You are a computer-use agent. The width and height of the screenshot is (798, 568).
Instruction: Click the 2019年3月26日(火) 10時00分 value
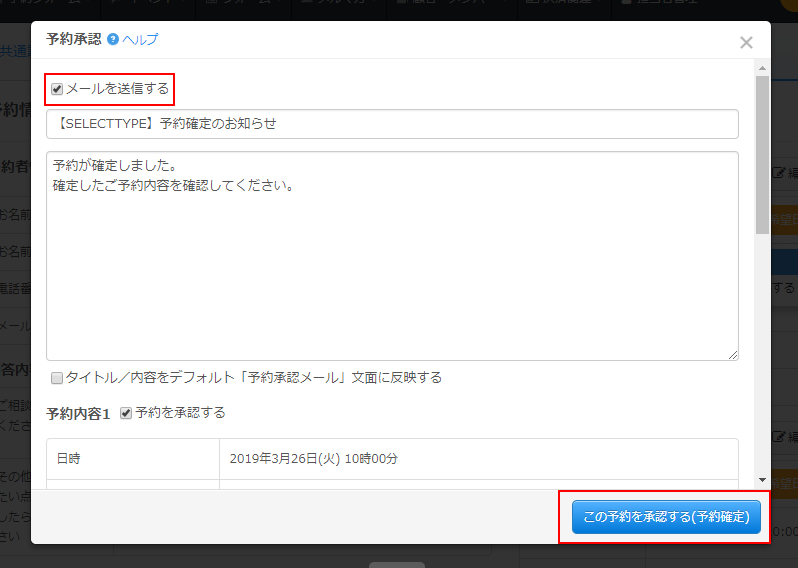(313, 459)
